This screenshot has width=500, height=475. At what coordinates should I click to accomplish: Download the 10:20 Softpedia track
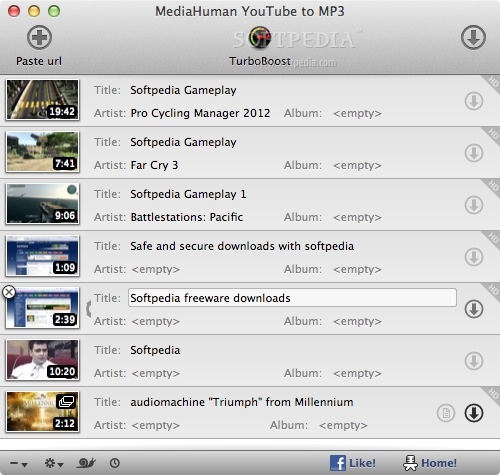click(474, 361)
